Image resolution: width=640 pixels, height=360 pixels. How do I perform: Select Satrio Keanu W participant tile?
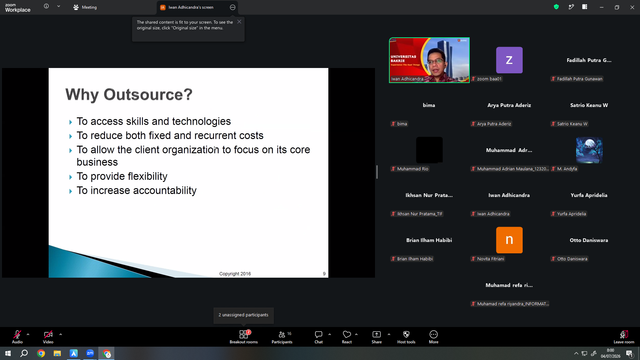pos(589,105)
